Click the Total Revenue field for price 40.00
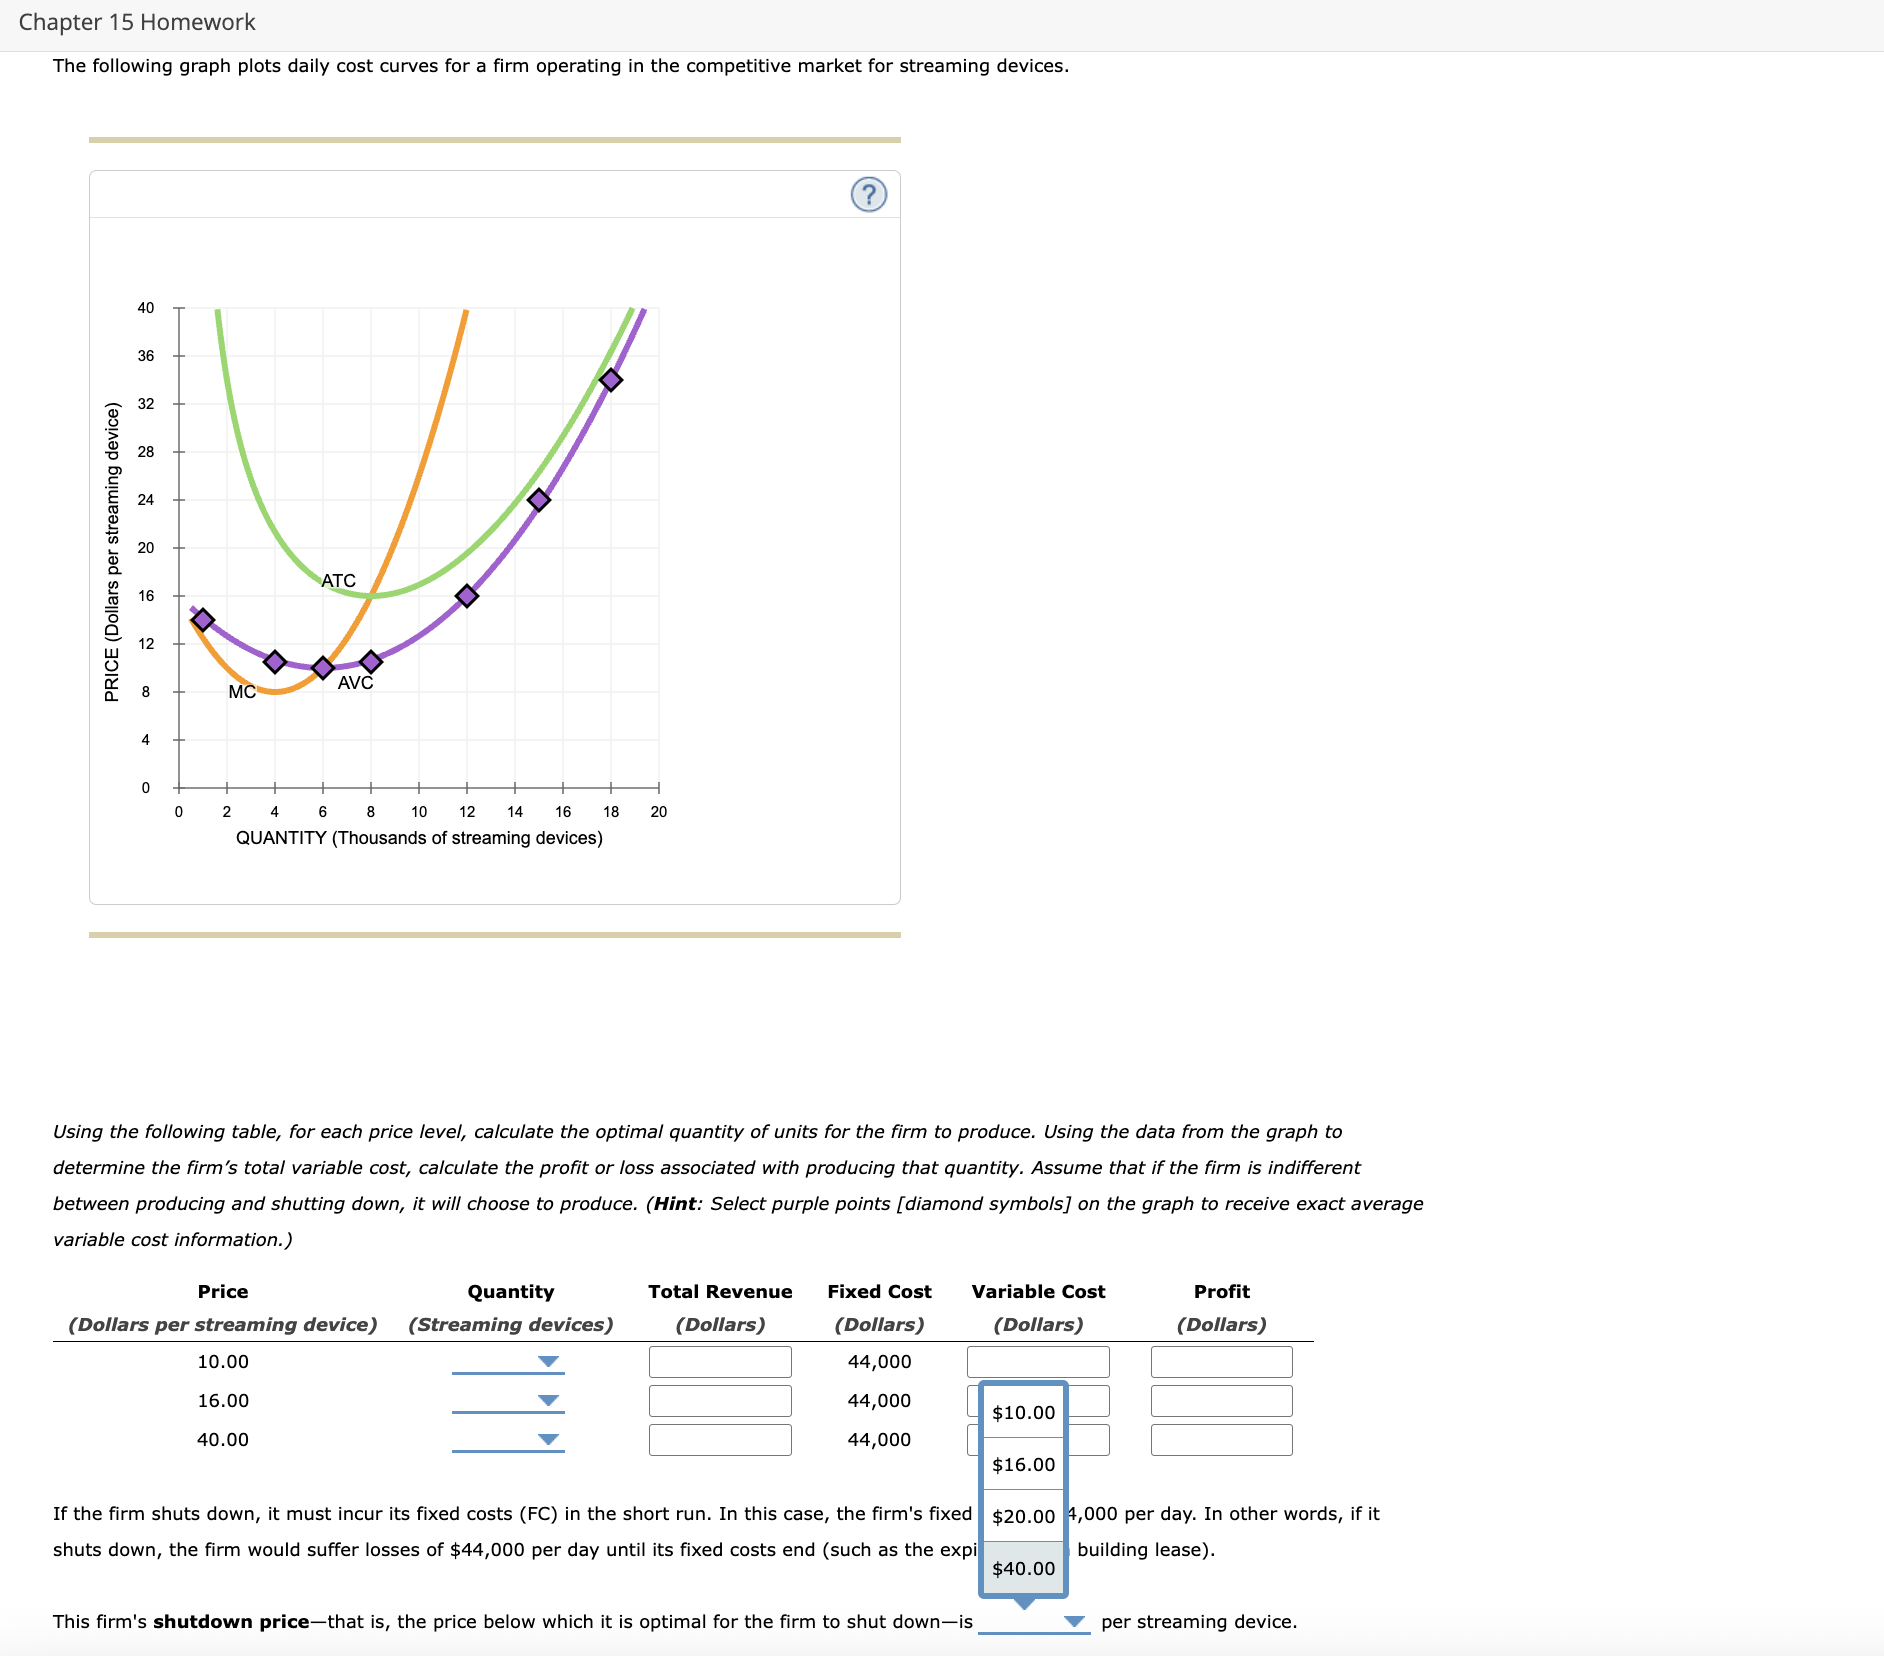This screenshot has height=1656, width=1884. (x=719, y=1440)
